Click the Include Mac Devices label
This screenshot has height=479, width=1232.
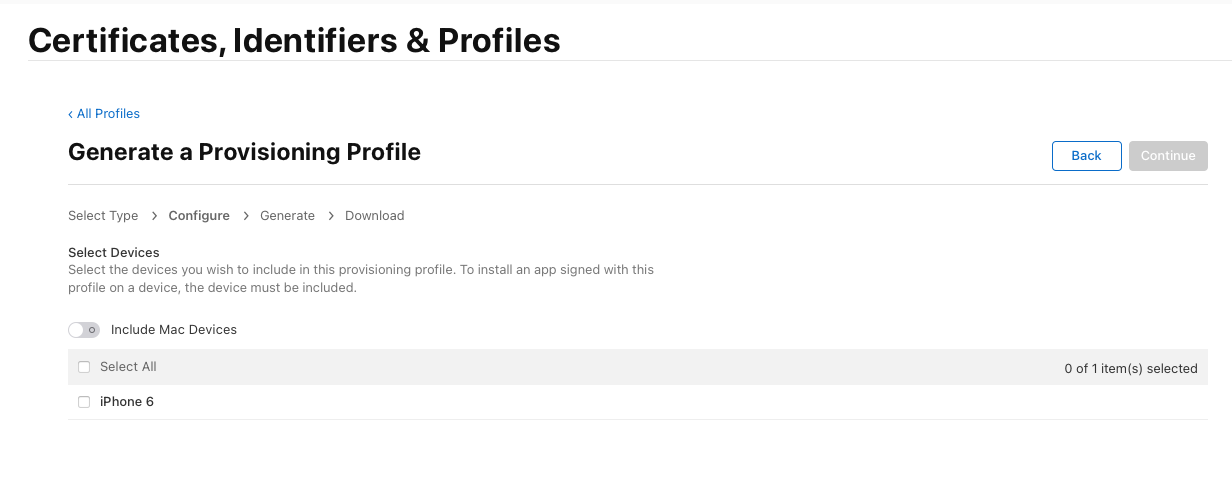coord(174,330)
